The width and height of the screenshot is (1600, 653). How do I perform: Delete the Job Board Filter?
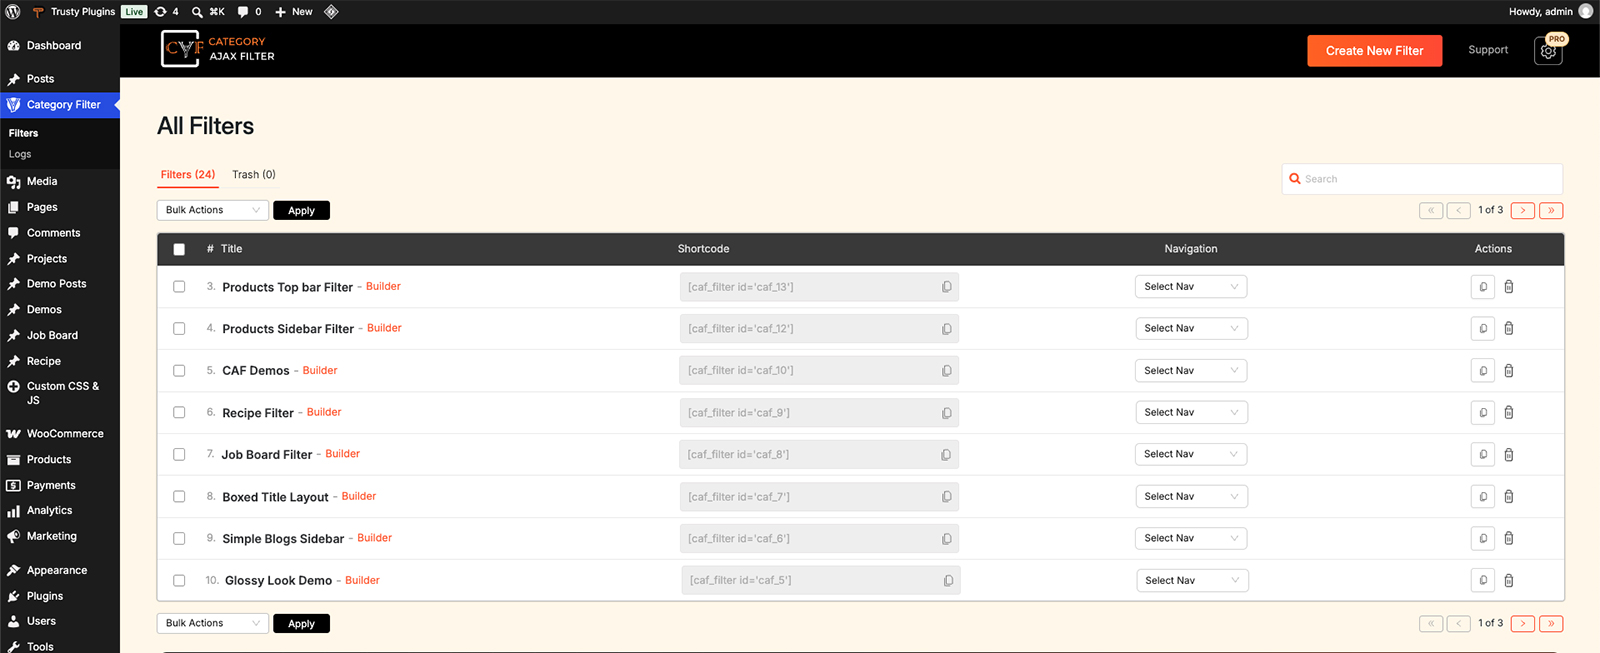[x=1509, y=455]
